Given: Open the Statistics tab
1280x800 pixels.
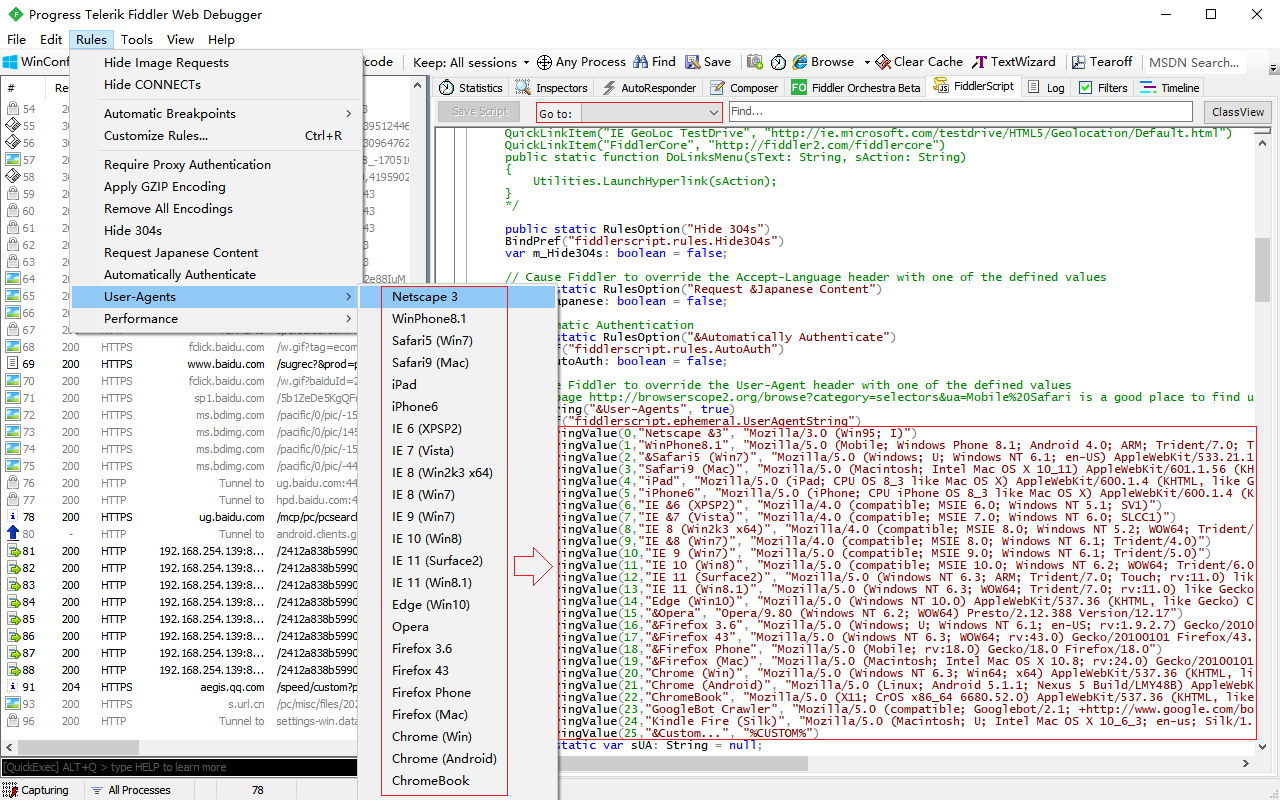Looking at the screenshot, I should click(x=471, y=87).
